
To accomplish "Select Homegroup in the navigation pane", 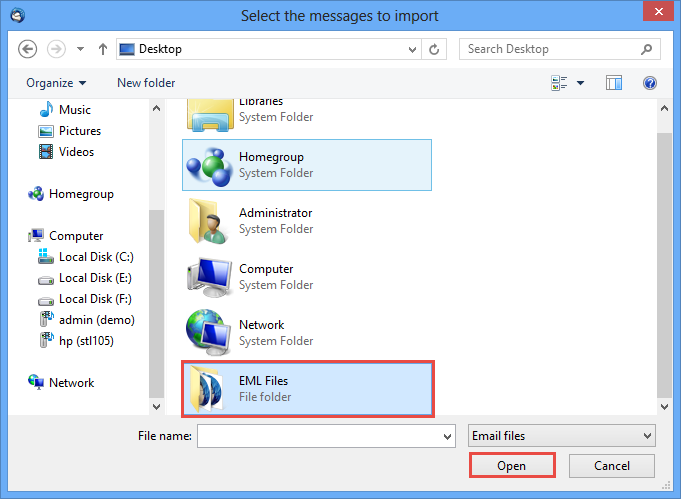I will click(81, 194).
